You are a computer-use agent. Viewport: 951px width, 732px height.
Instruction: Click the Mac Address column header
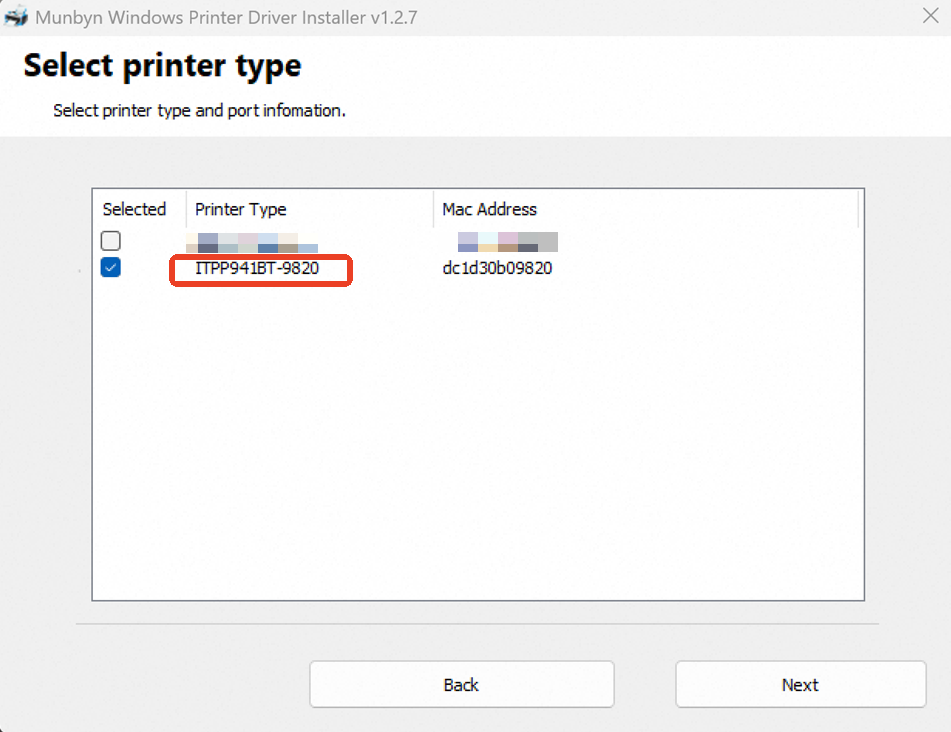coord(489,209)
